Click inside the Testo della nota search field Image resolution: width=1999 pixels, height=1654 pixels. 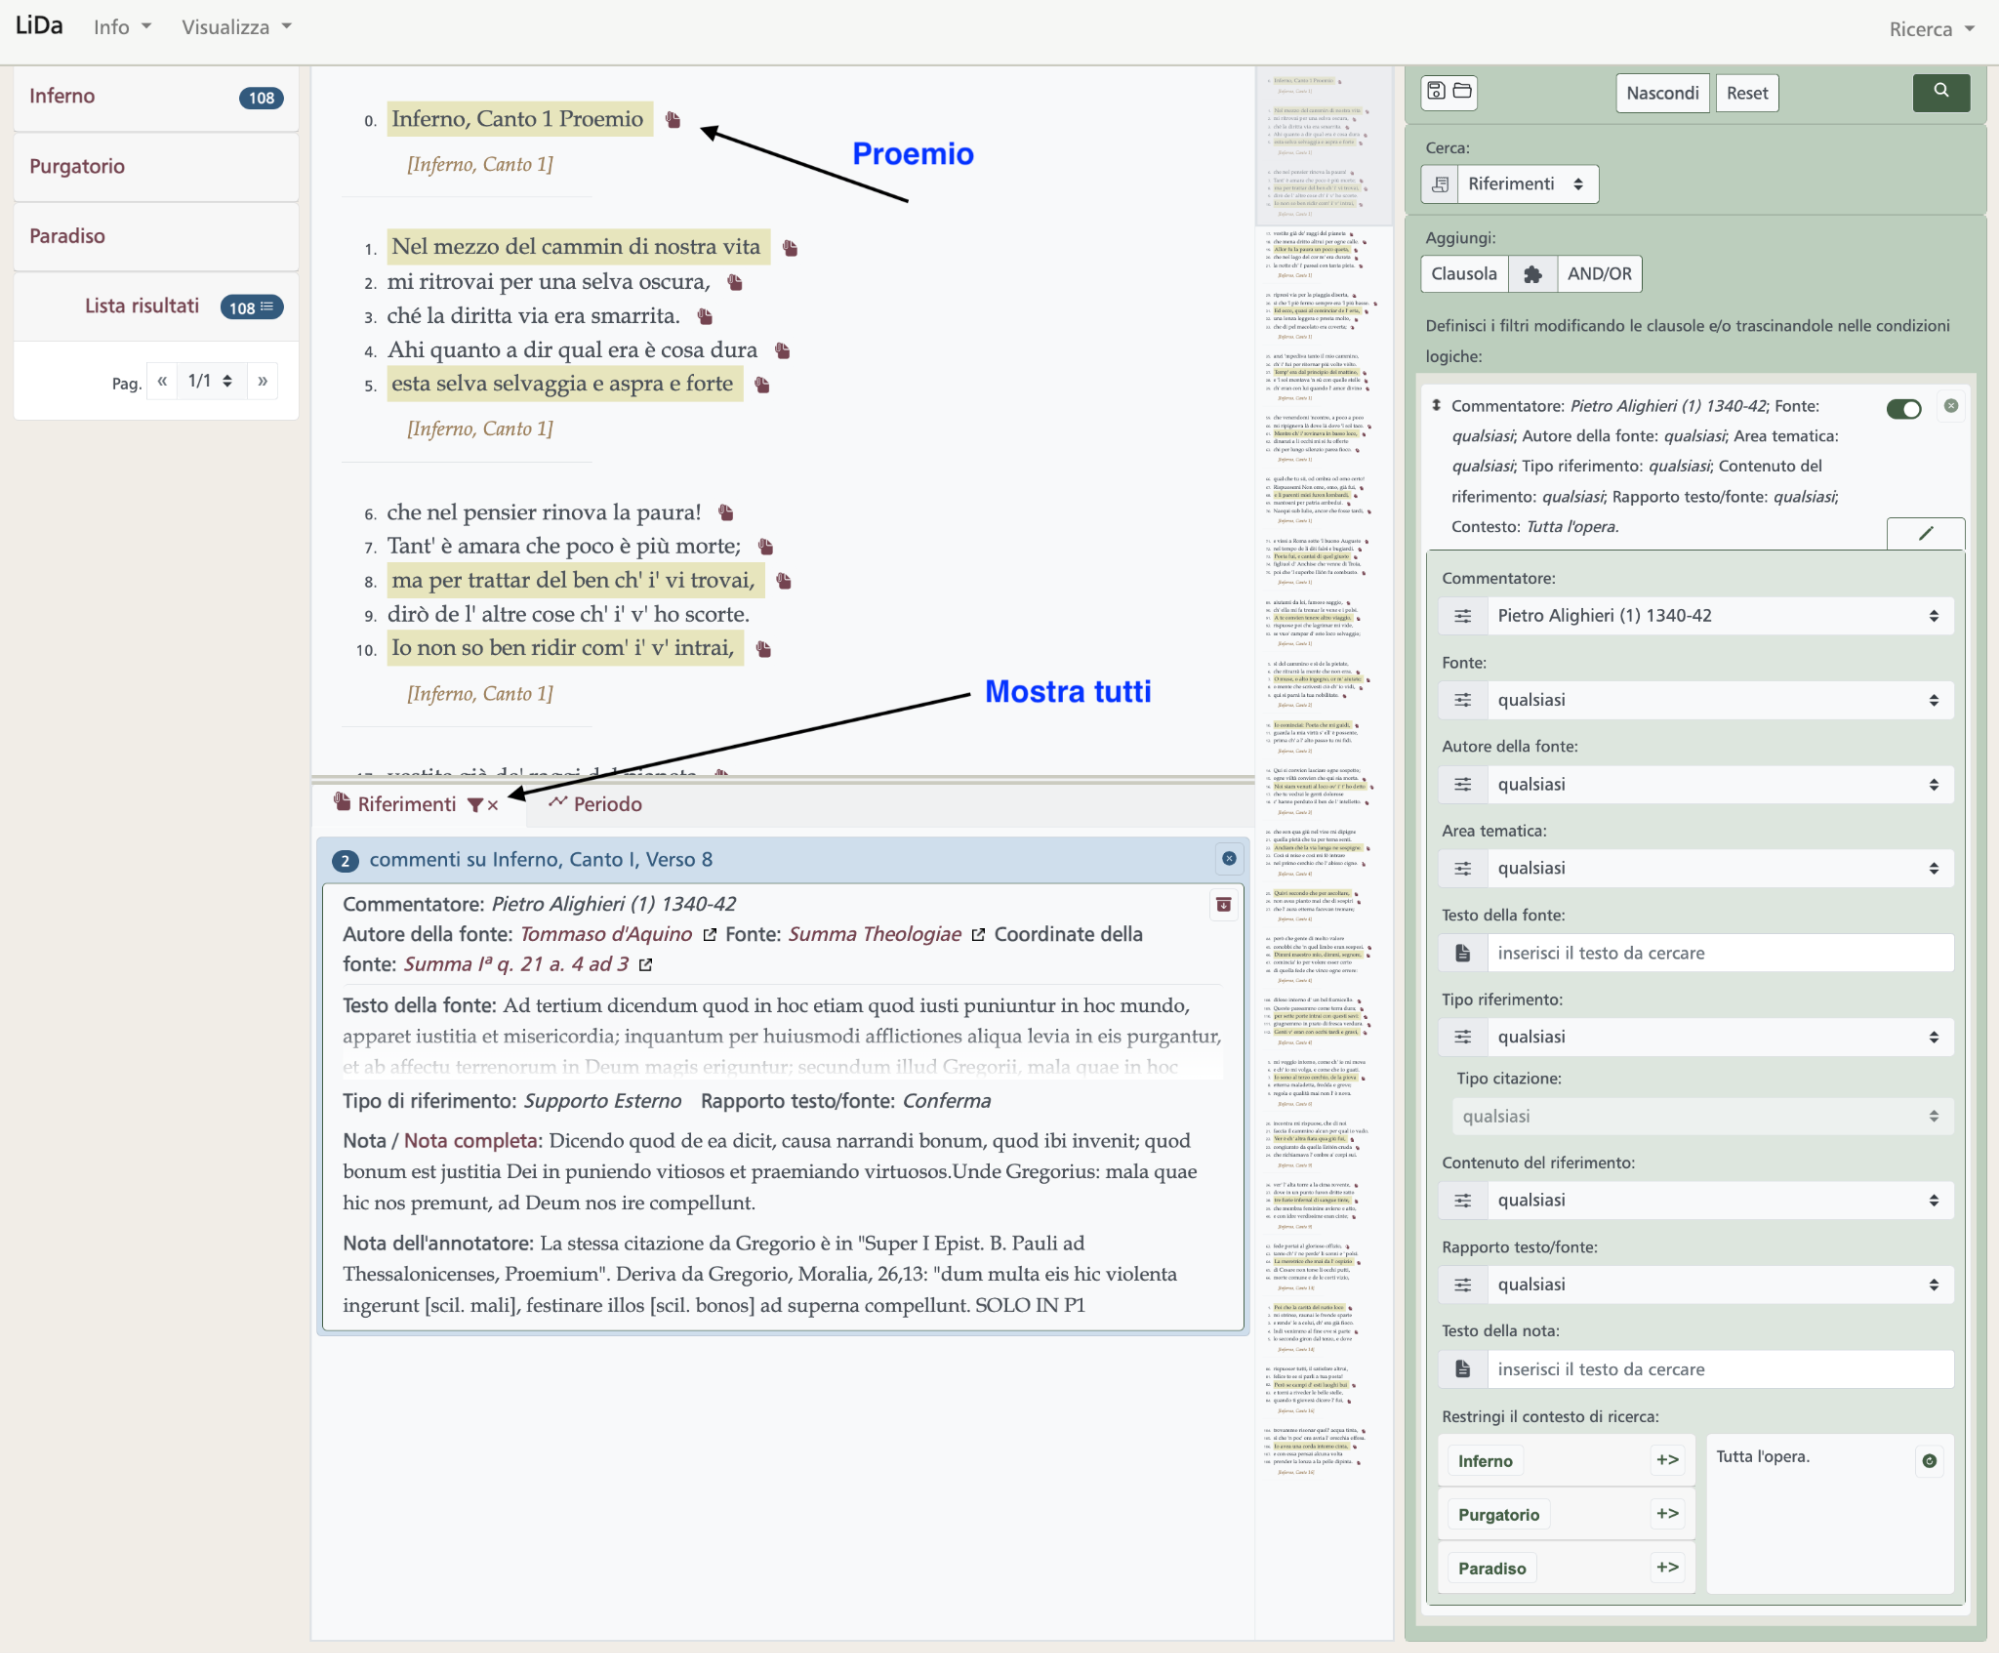(1719, 1370)
